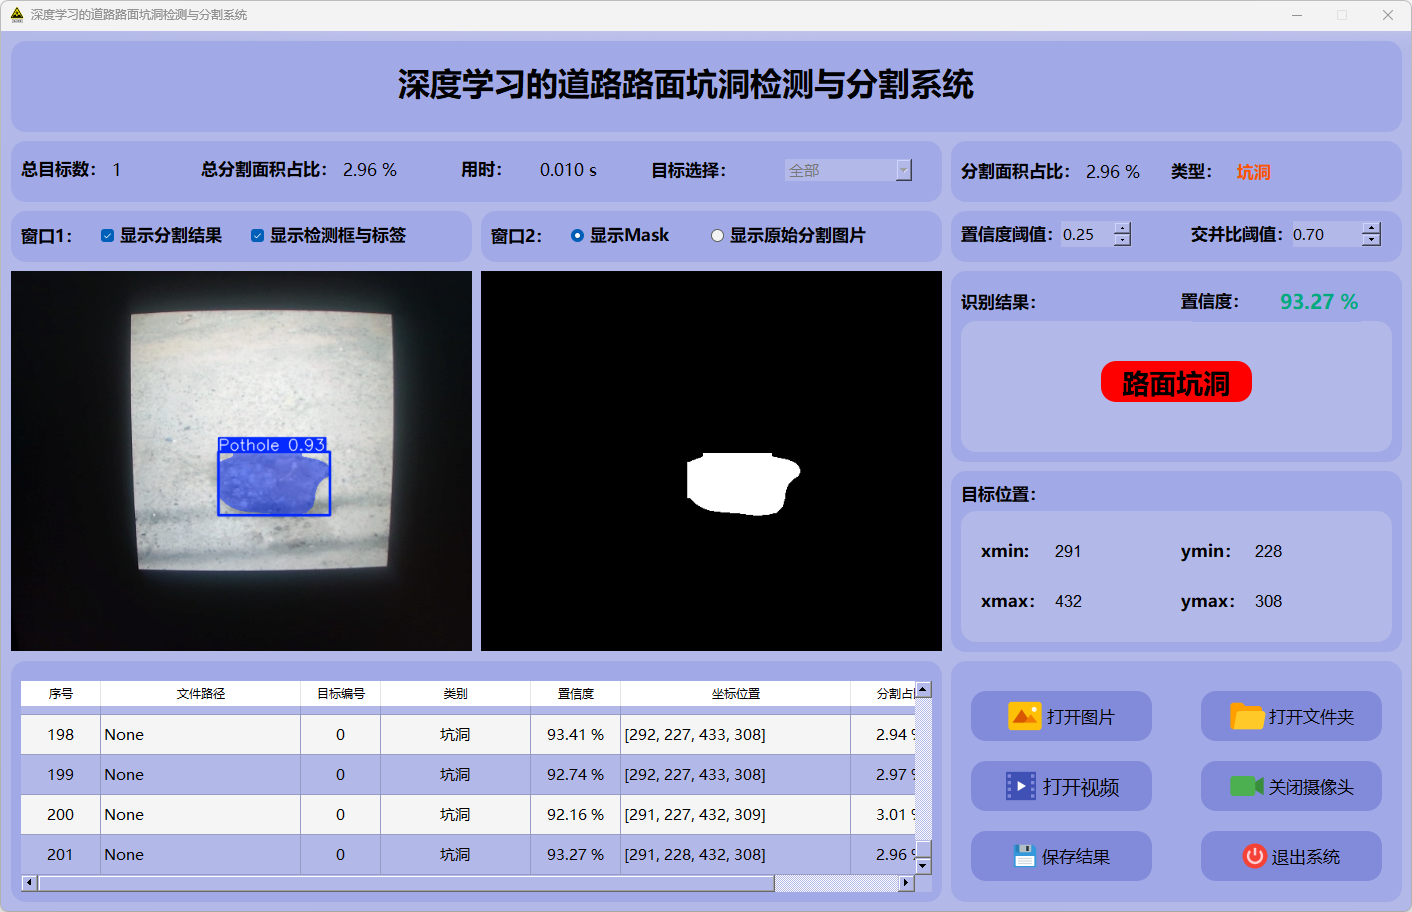1412x912 pixels.
Task: Click the camera icon on 关闭摄像头
Action: pos(1246,787)
